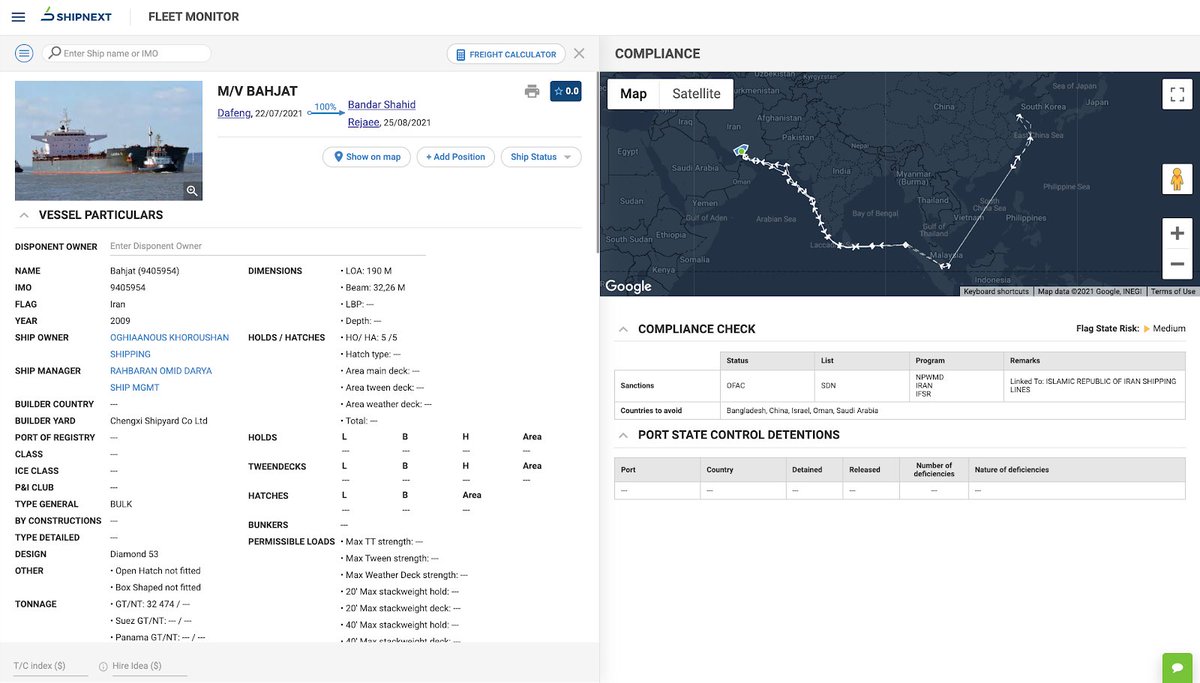
Task: Click the star rating 0.0 badge
Action: (x=566, y=91)
